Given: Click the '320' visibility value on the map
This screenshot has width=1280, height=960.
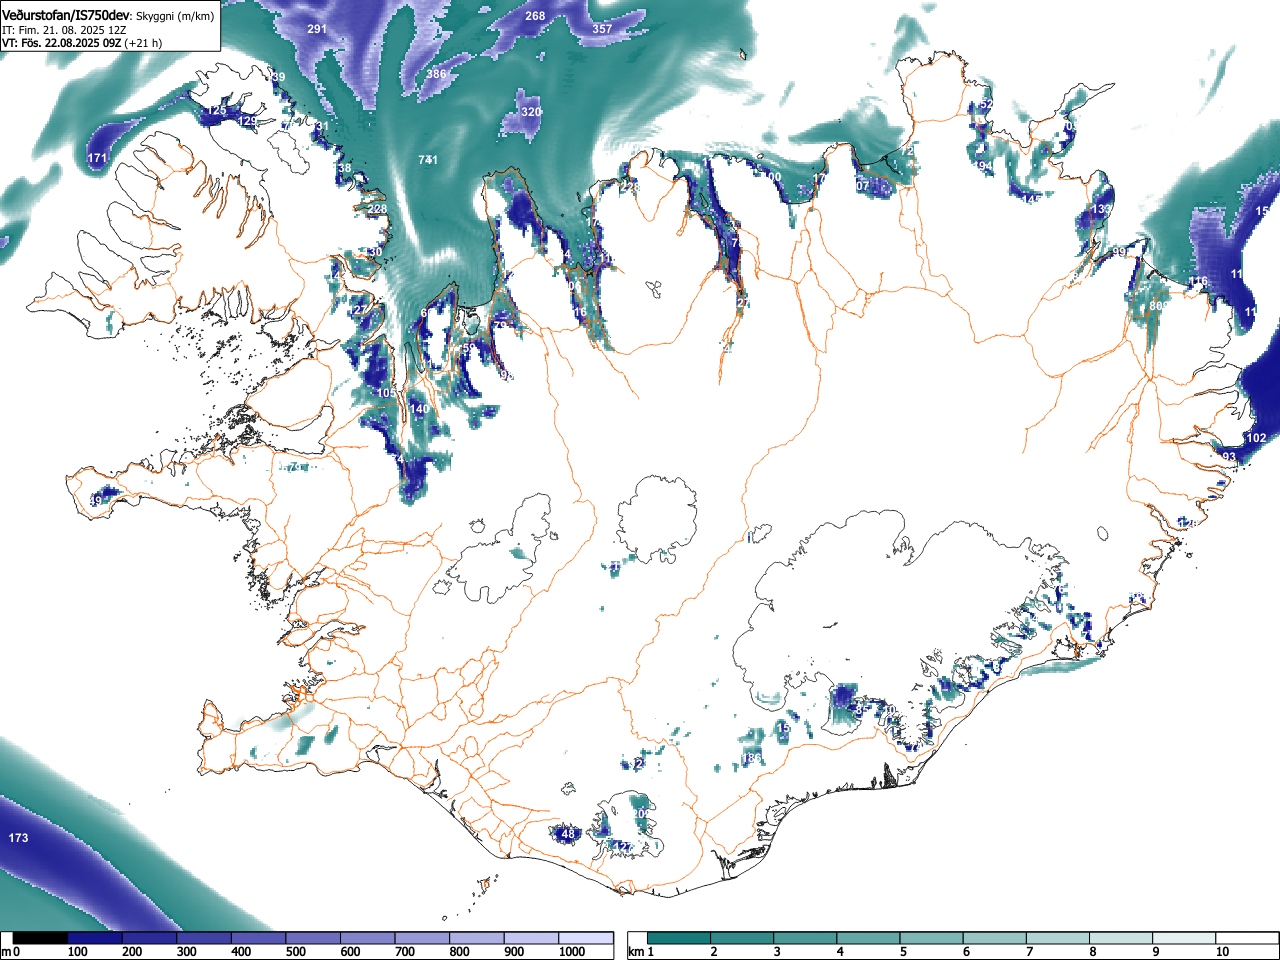Looking at the screenshot, I should [531, 112].
